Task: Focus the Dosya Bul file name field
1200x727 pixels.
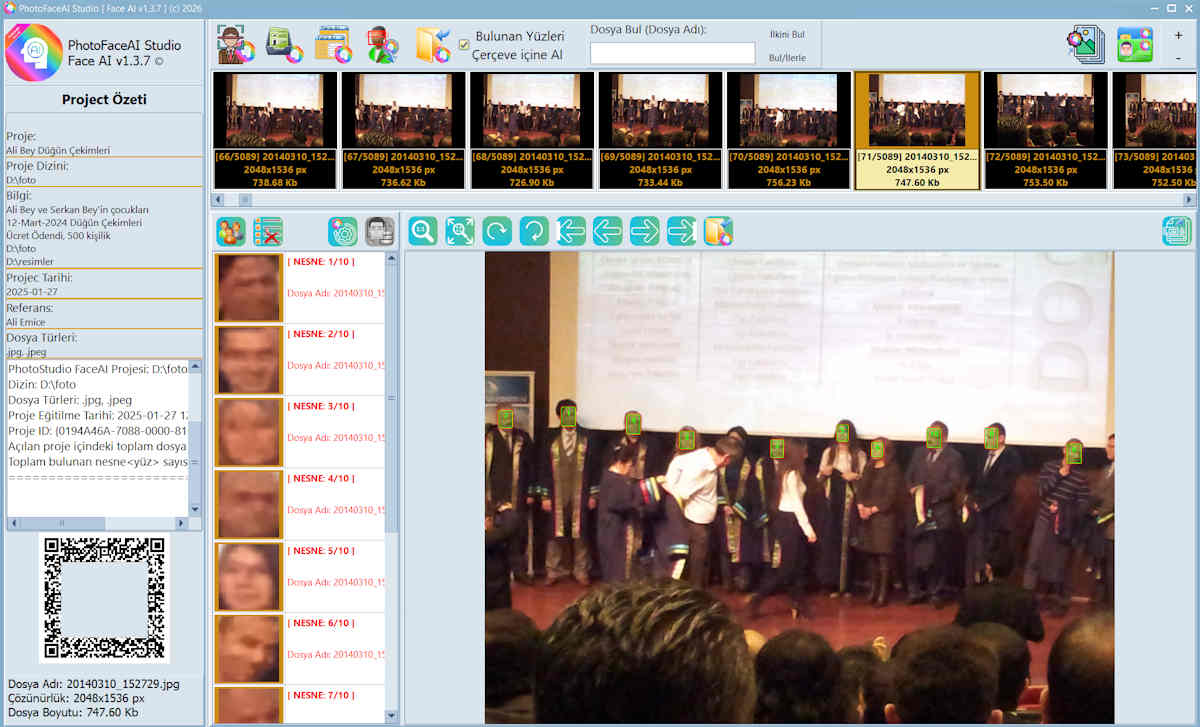Action: (673, 53)
